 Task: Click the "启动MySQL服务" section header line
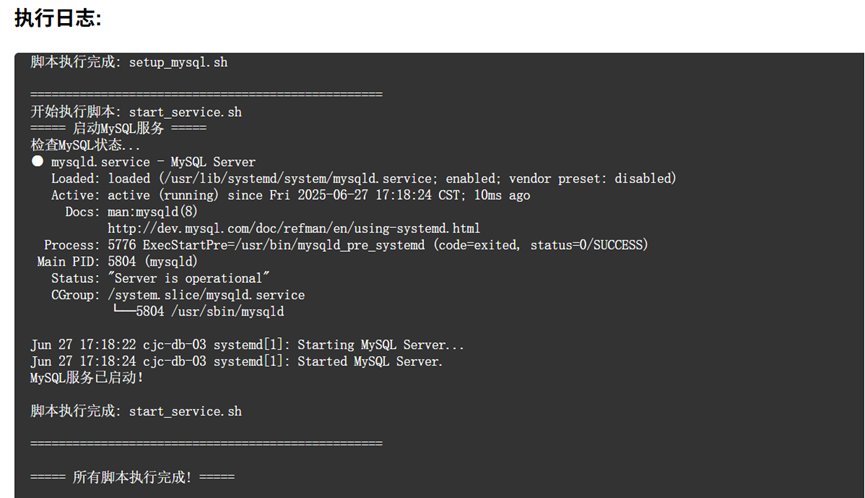119,128
